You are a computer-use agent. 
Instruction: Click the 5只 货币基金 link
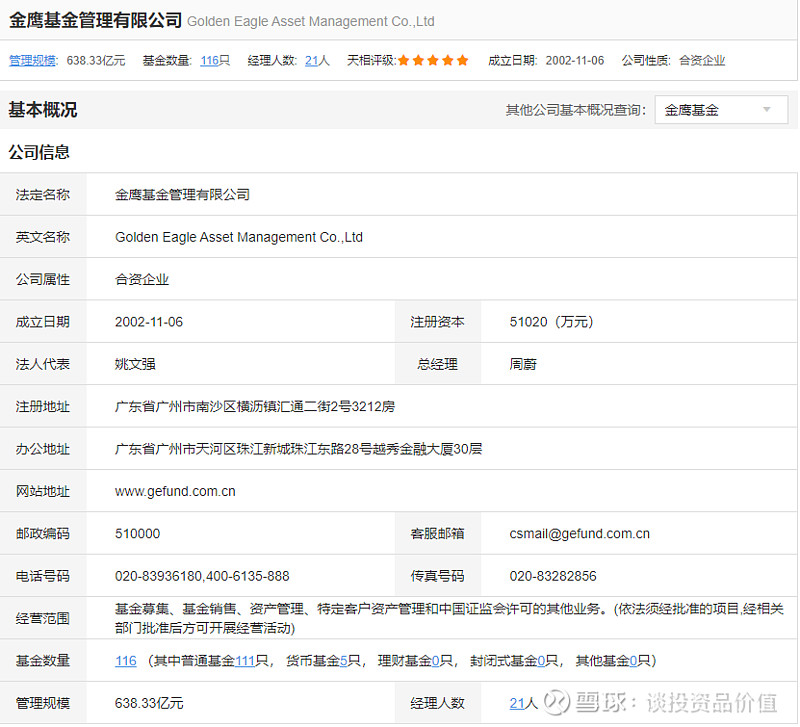pos(342,660)
